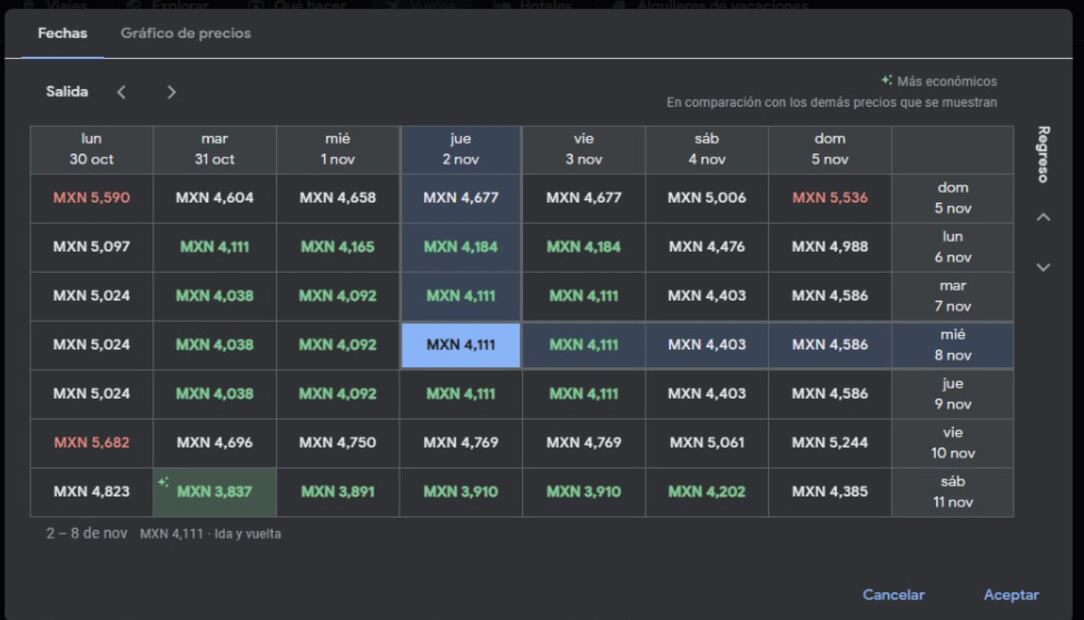Confirm the dates with the Aceptar button
Viewport: 1084px width, 620px height.
tap(1010, 595)
